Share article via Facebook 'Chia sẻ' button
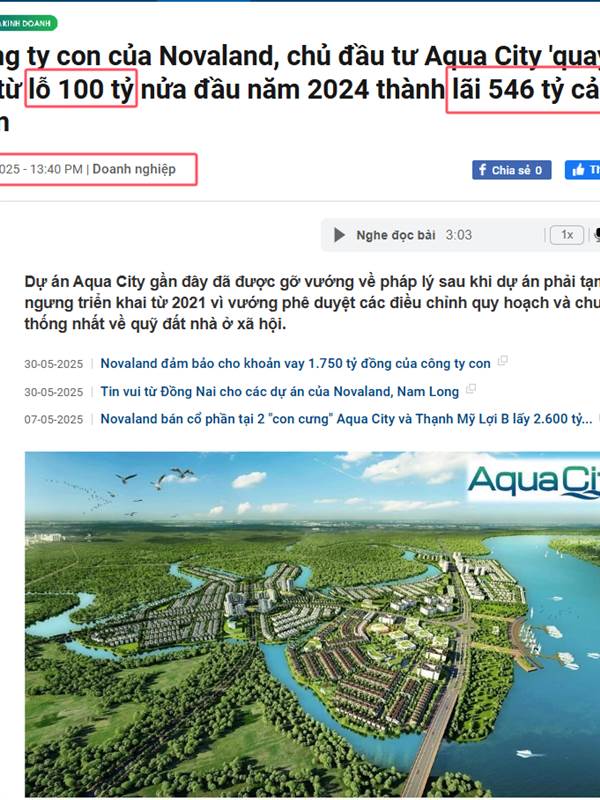600x800 pixels. [x=512, y=170]
